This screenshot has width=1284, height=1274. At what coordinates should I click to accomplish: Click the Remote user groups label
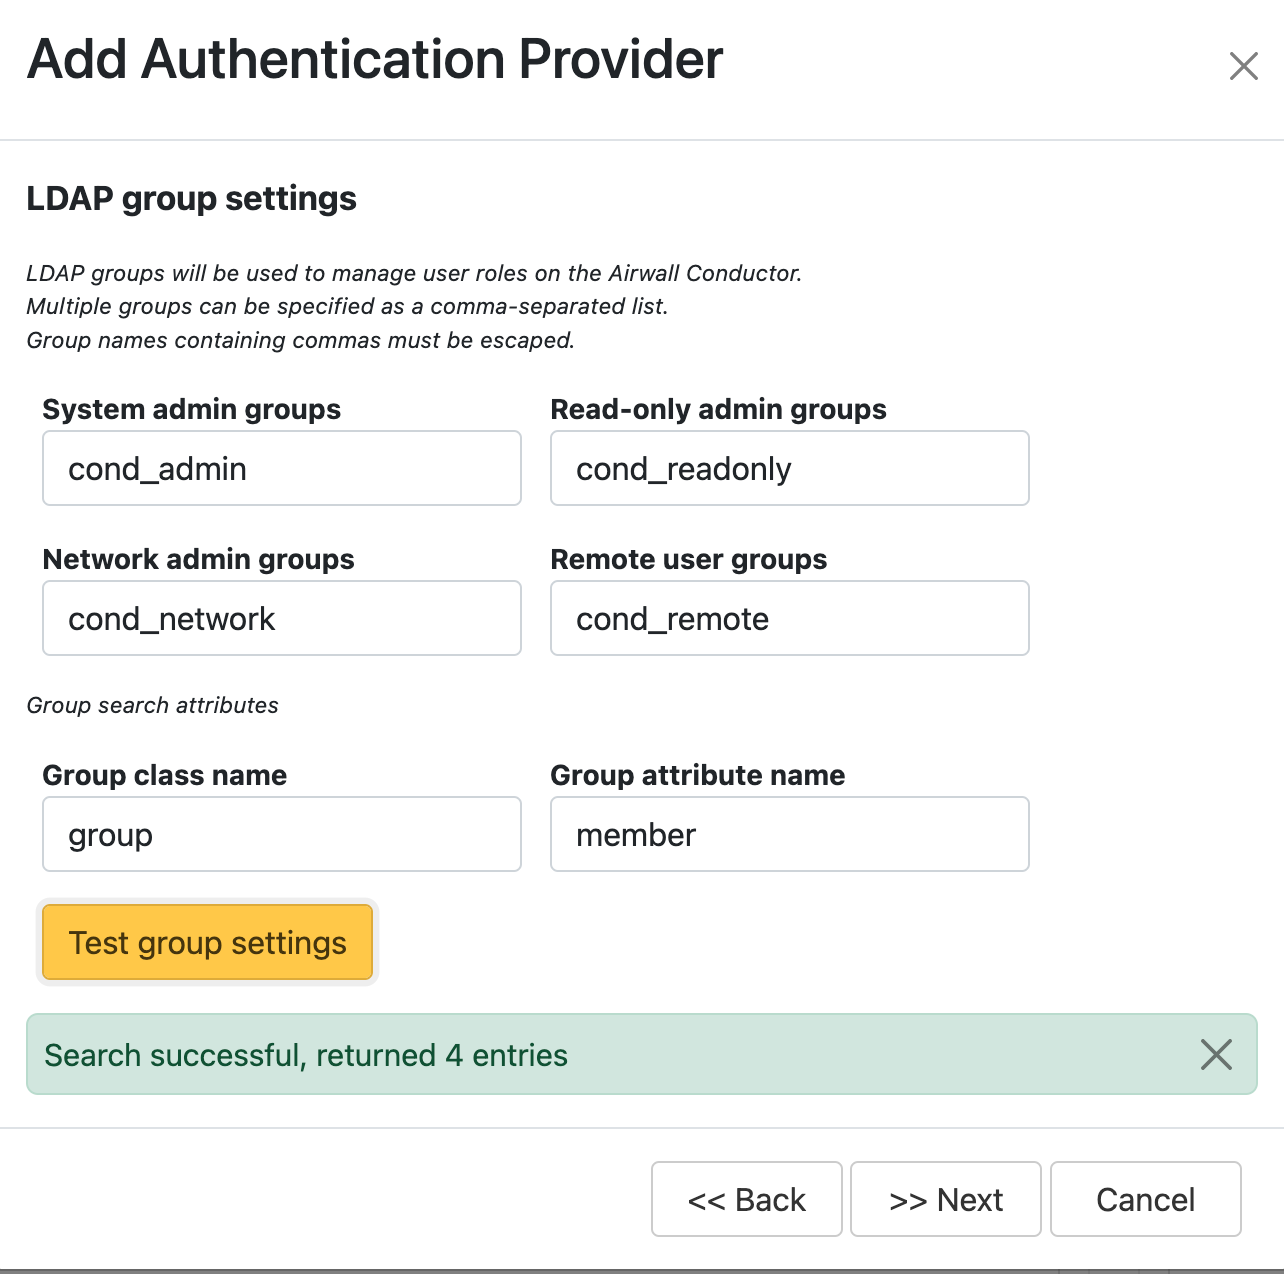688,559
